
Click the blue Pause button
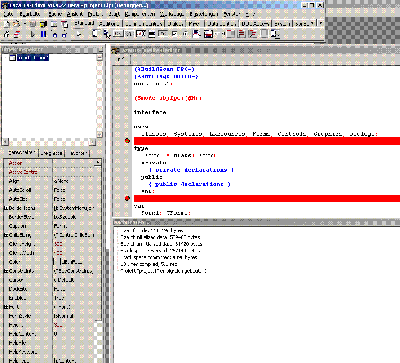[43, 34]
